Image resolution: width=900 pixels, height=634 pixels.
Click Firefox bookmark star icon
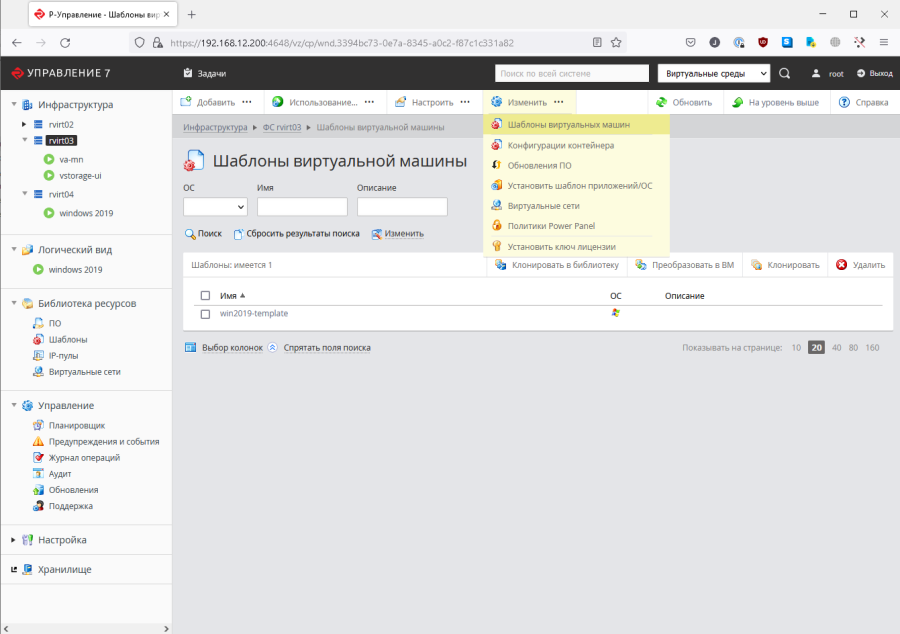point(616,43)
